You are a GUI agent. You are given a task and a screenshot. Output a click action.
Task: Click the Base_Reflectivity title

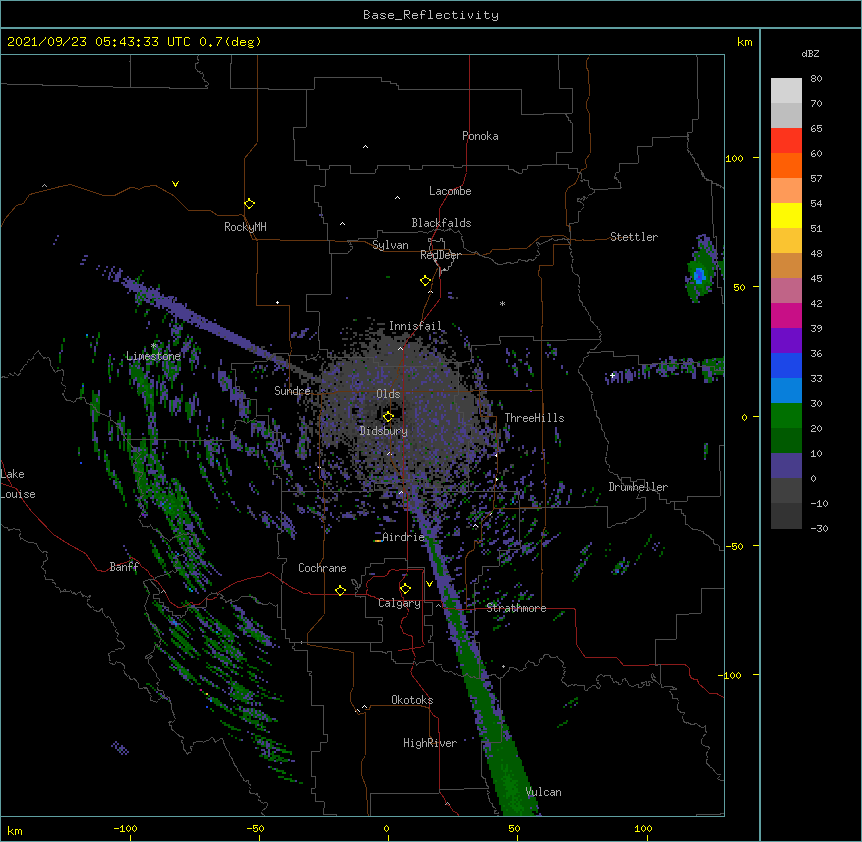click(431, 15)
